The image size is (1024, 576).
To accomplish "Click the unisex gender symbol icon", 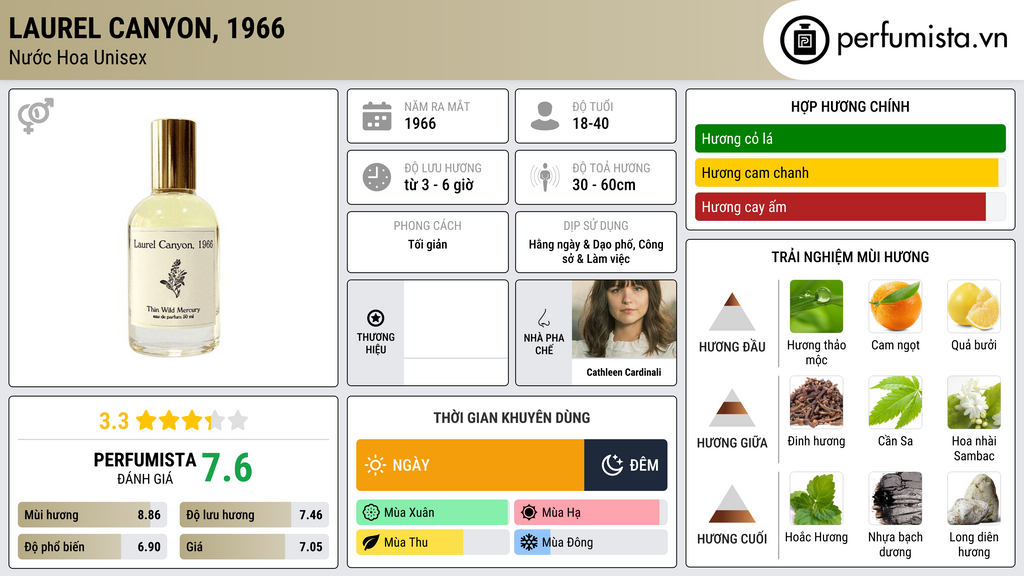I will 35,116.
